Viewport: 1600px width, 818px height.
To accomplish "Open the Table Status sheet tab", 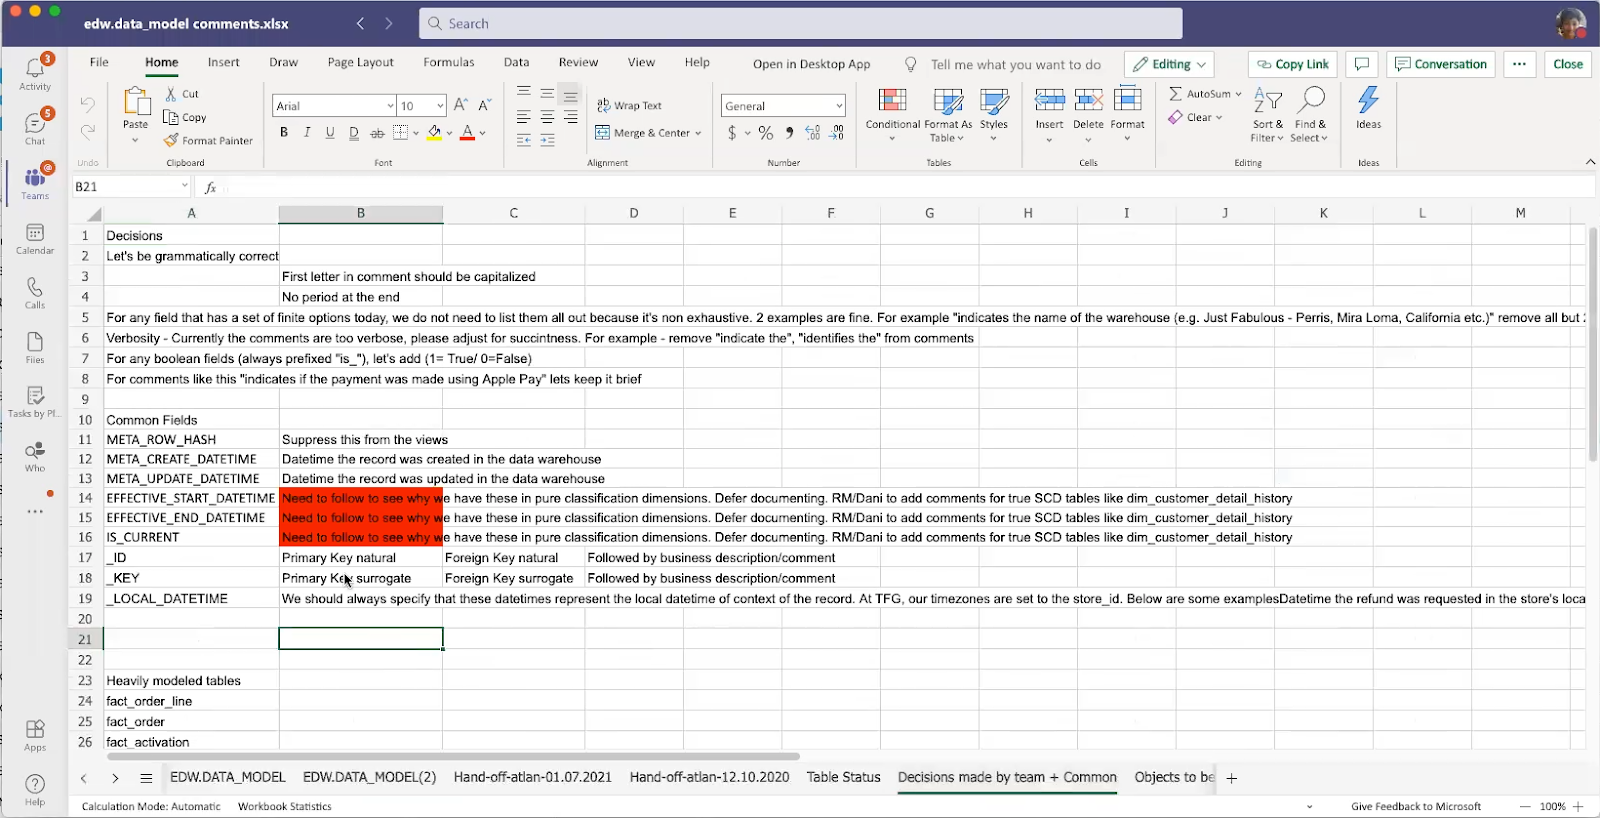I will point(843,777).
